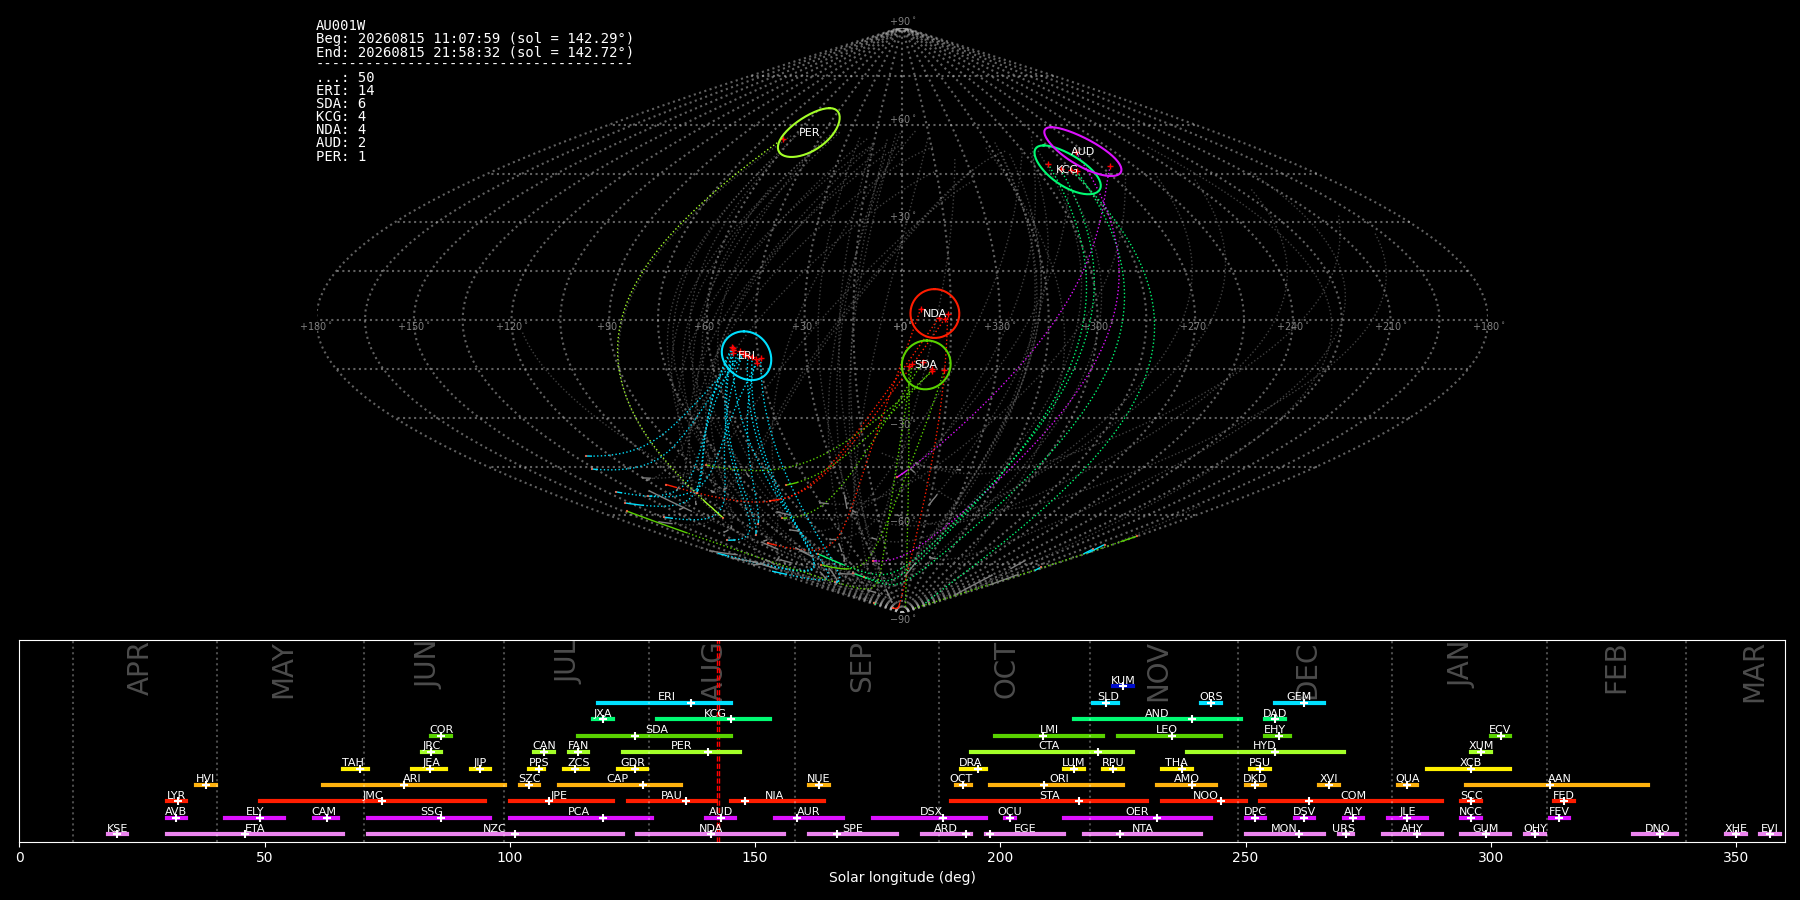The height and width of the screenshot is (900, 1800).
Task: Click the QUA shower marker
Action: [x=1407, y=785]
